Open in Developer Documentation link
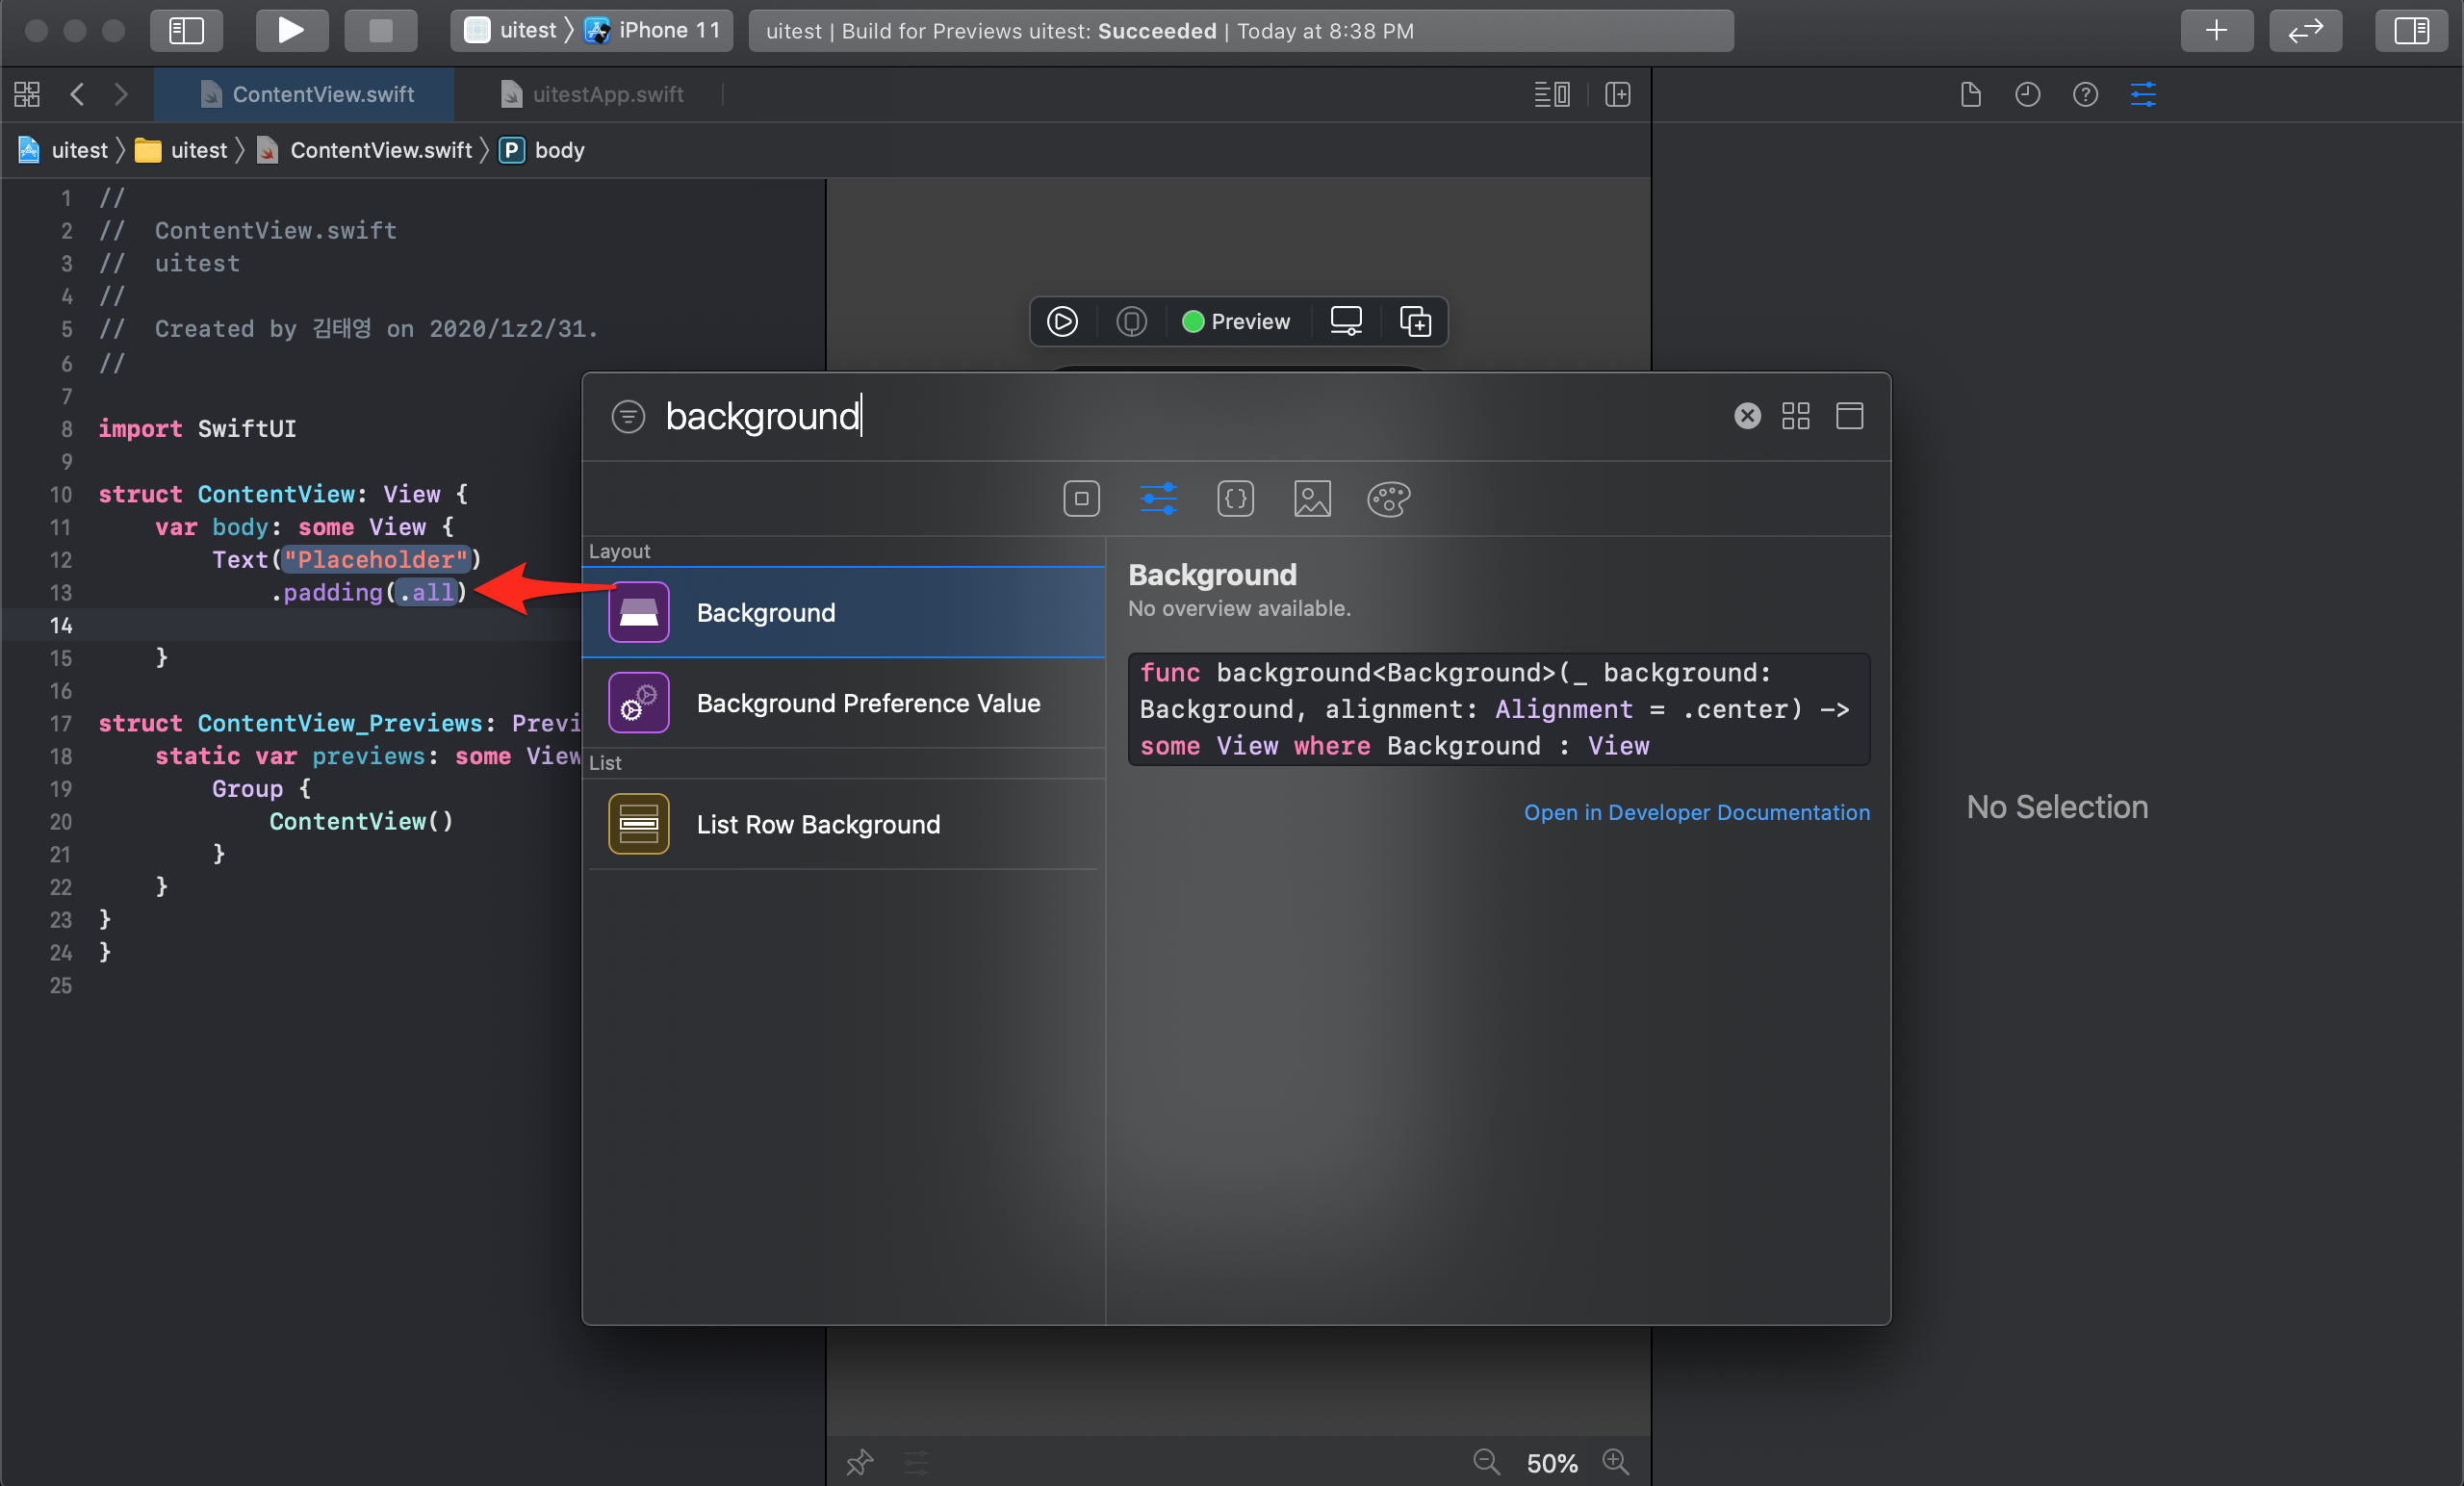This screenshot has height=1486, width=2464. tap(1696, 812)
